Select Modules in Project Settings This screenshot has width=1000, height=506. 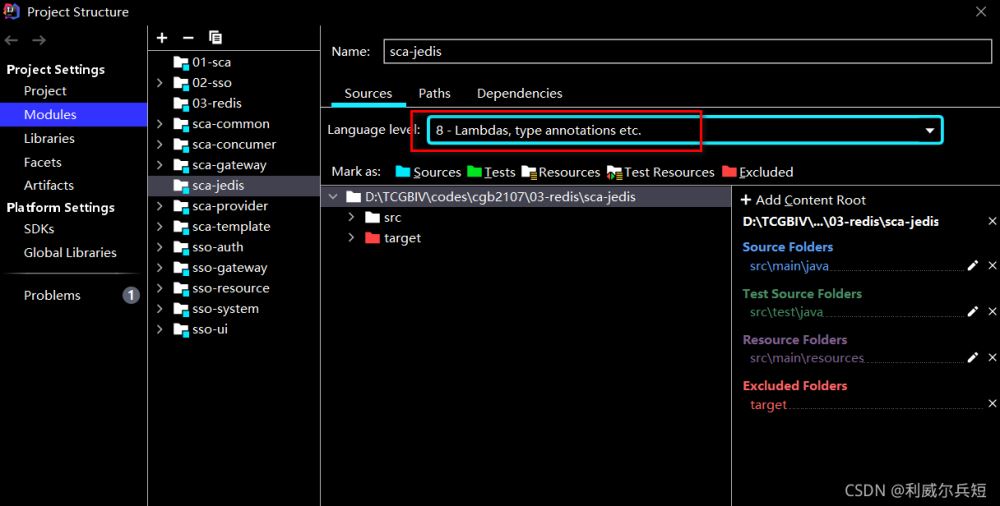pyautogui.click(x=73, y=115)
